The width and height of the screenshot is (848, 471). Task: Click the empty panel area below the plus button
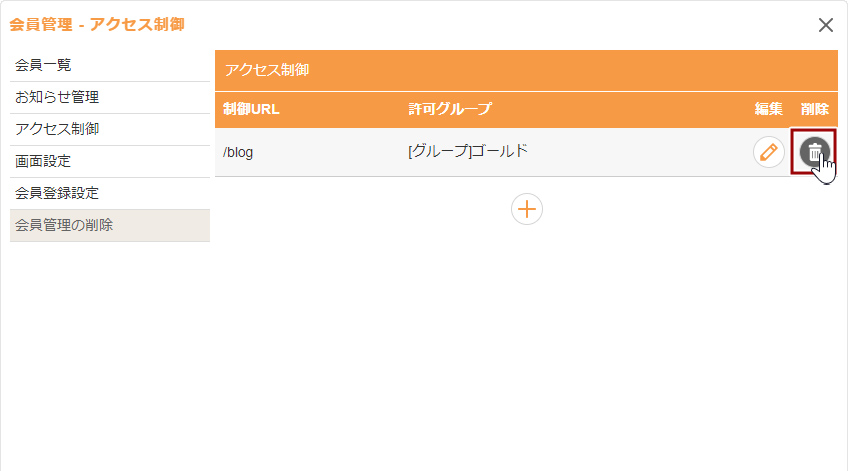526,346
